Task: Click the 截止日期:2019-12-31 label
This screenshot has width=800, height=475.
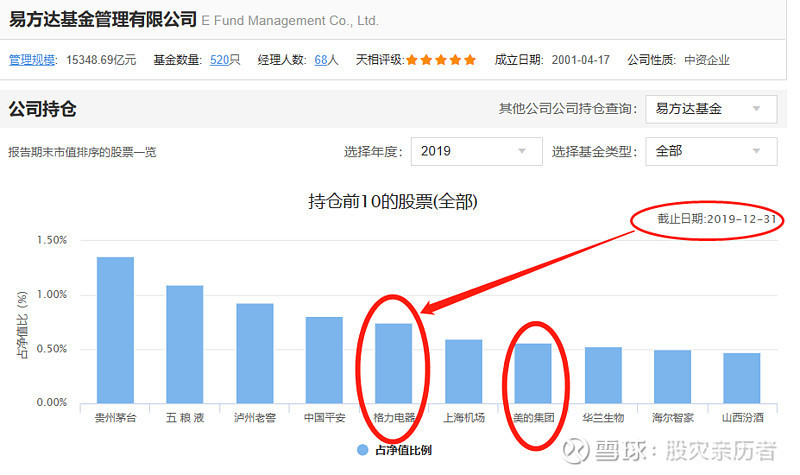Action: (x=716, y=219)
